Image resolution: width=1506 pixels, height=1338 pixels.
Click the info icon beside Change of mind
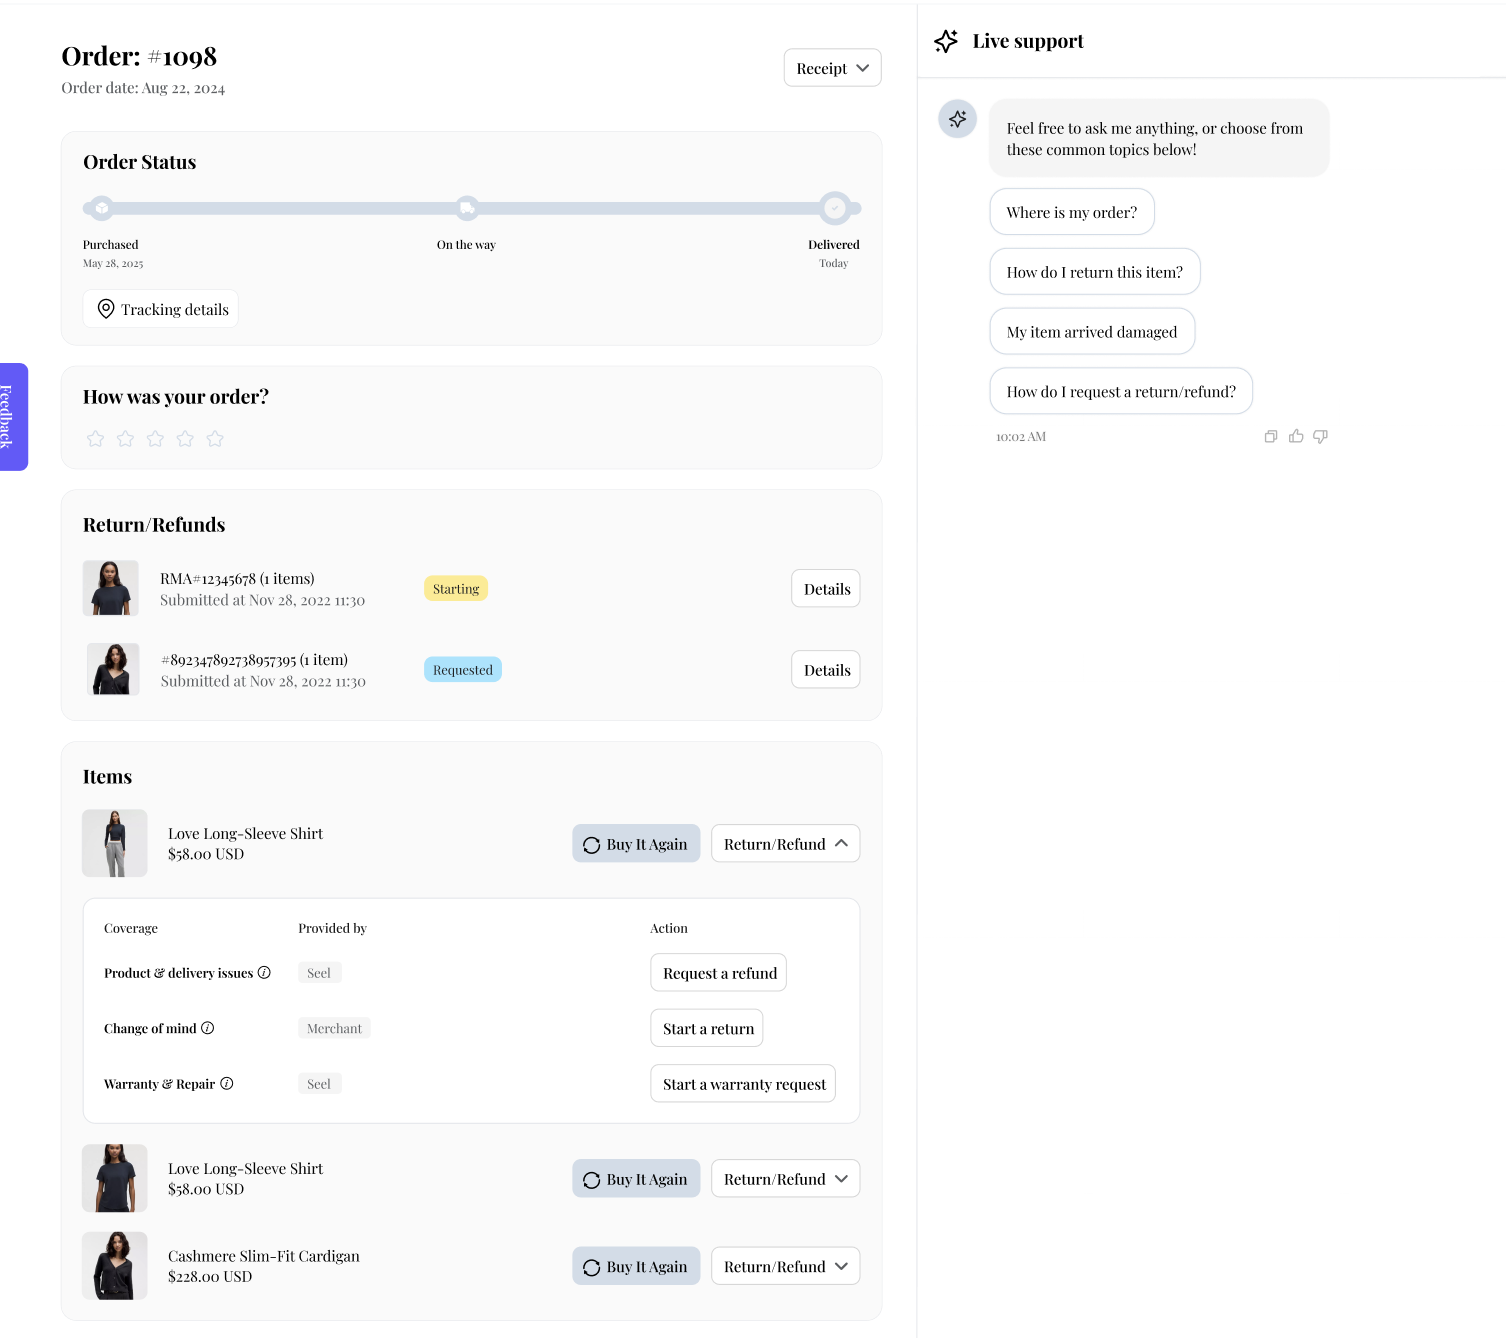(208, 1028)
